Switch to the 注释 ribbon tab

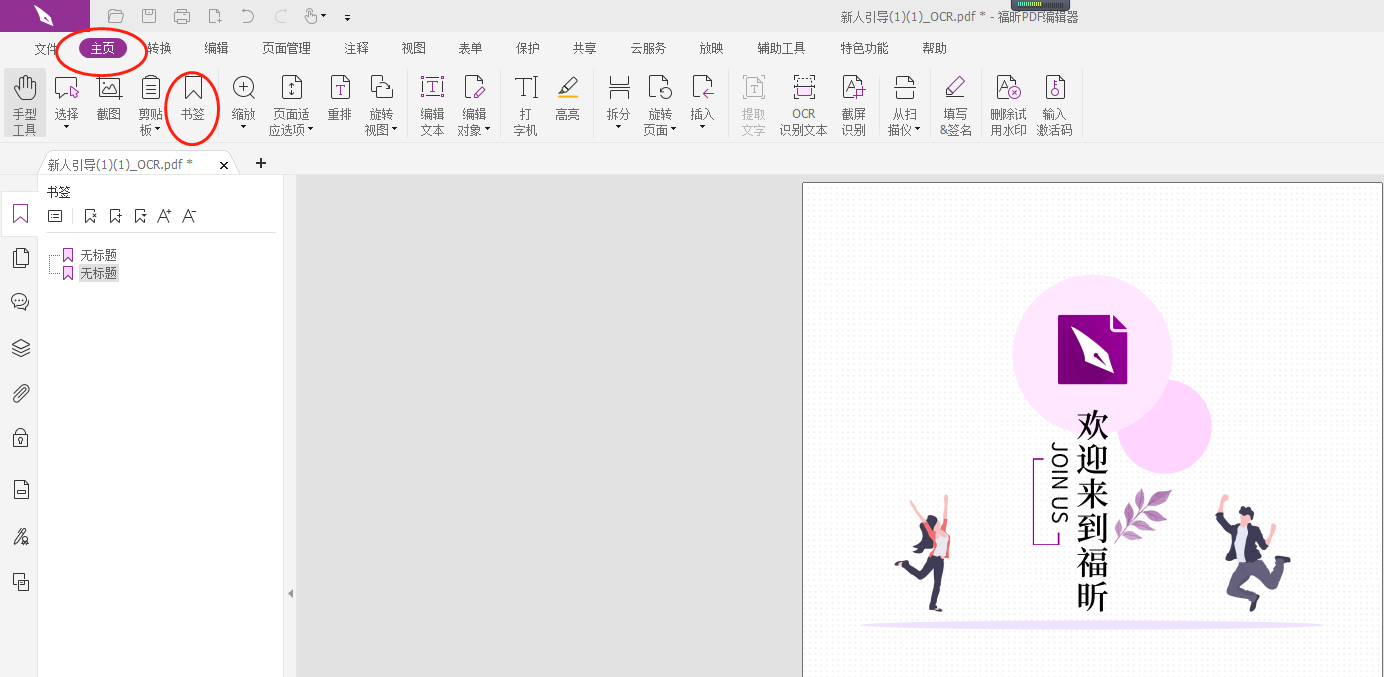(x=356, y=47)
